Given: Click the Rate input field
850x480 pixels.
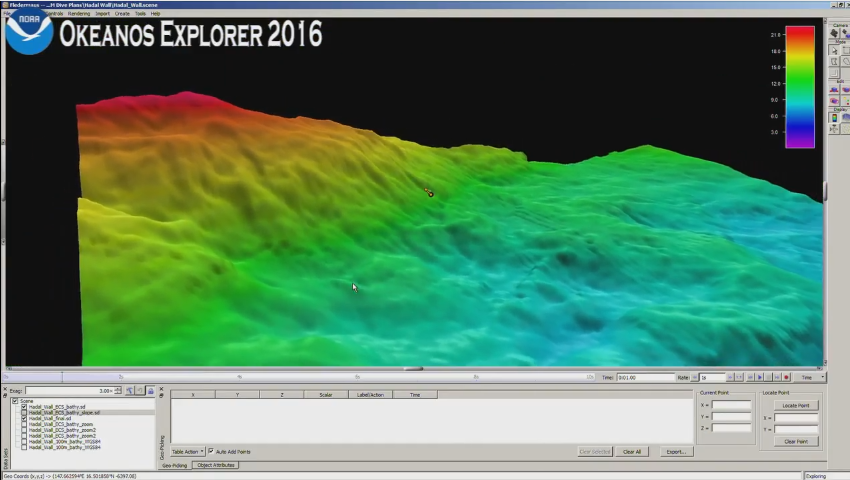Looking at the screenshot, I should click(712, 377).
